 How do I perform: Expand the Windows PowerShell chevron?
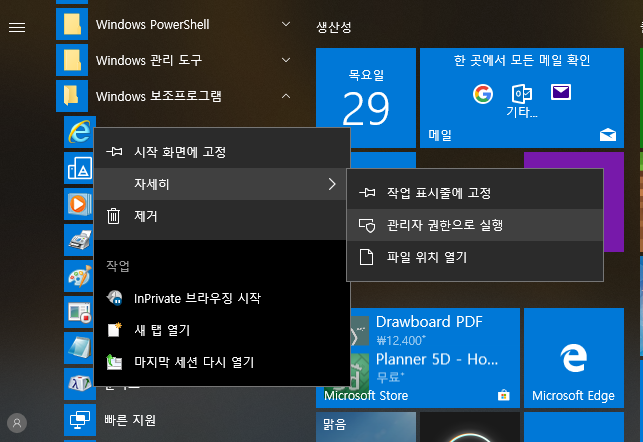click(286, 24)
